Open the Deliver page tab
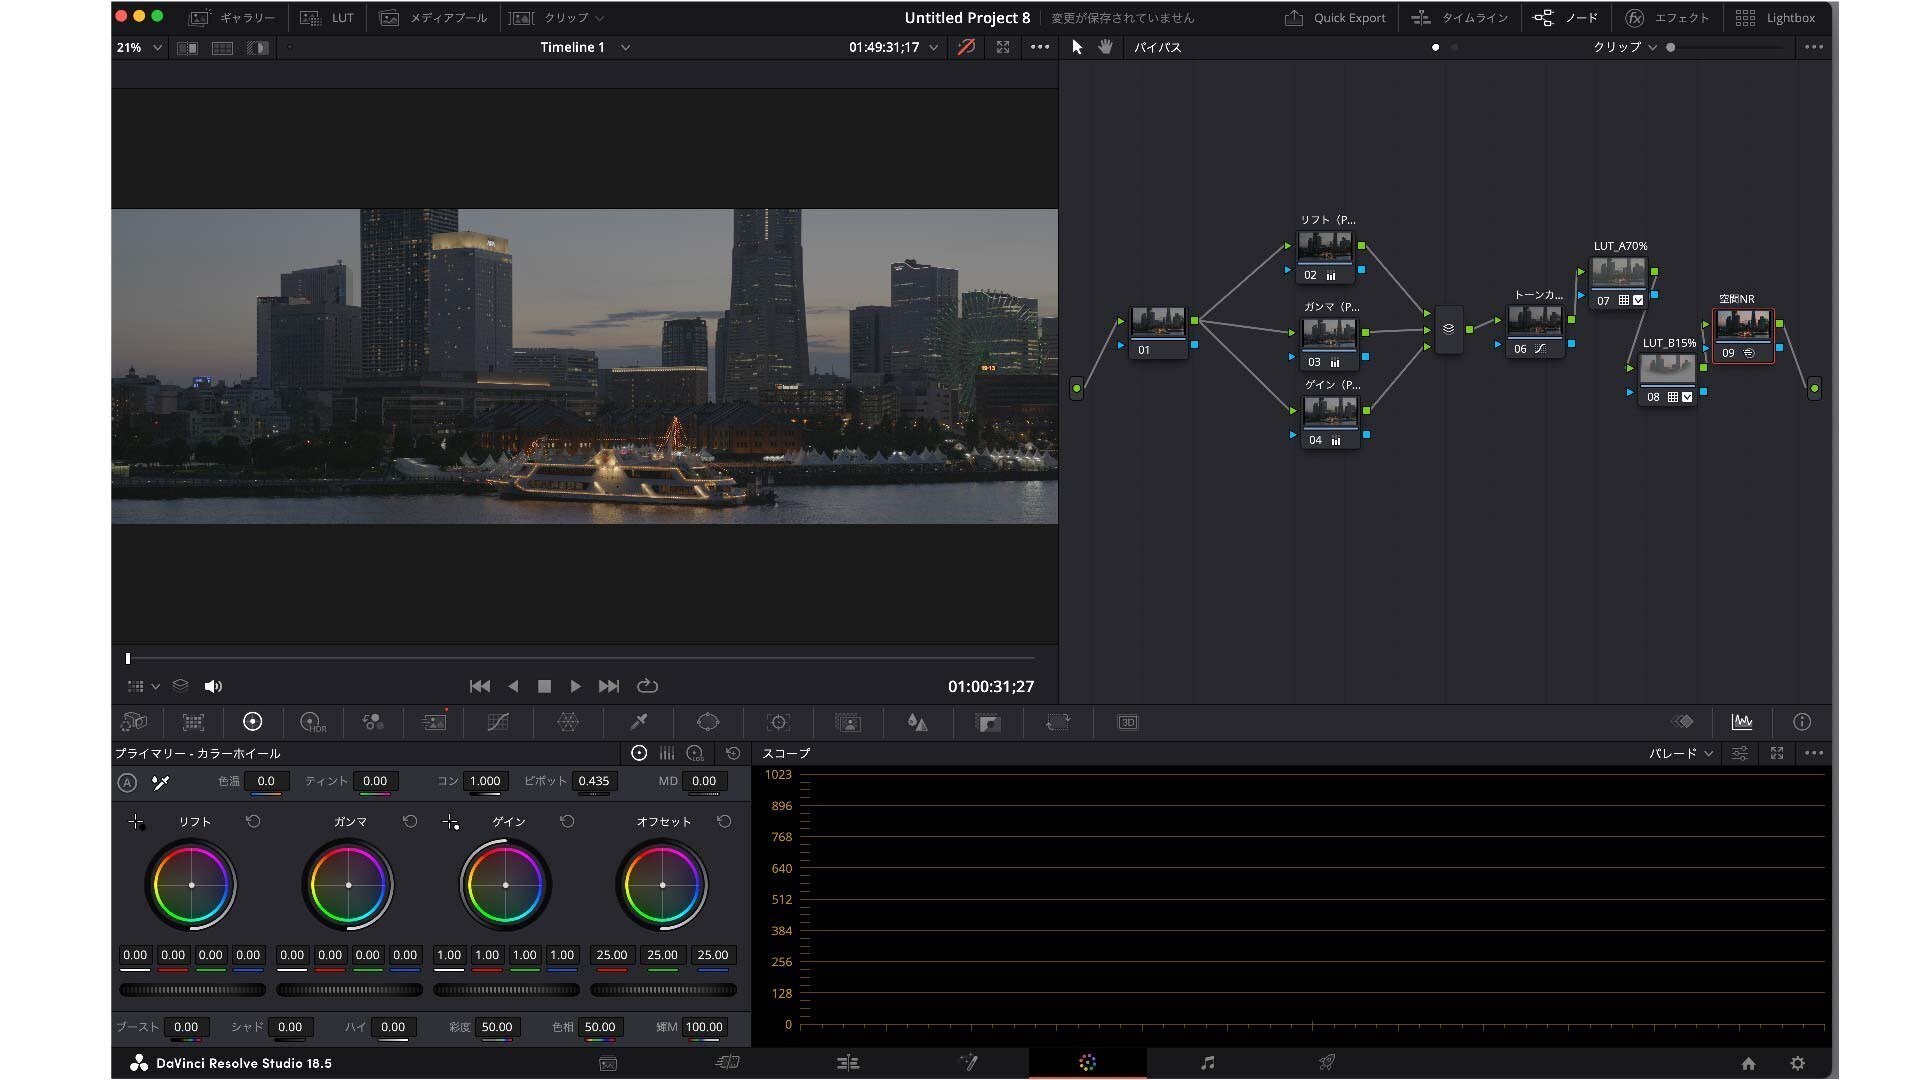 pyautogui.click(x=1327, y=1063)
